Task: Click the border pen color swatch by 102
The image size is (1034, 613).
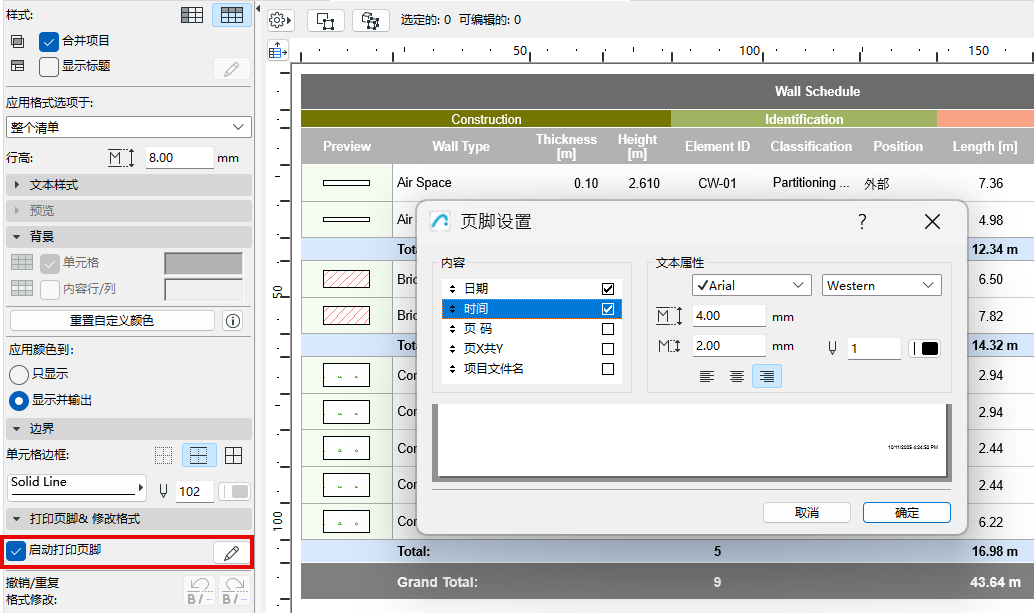Action: click(x=234, y=492)
